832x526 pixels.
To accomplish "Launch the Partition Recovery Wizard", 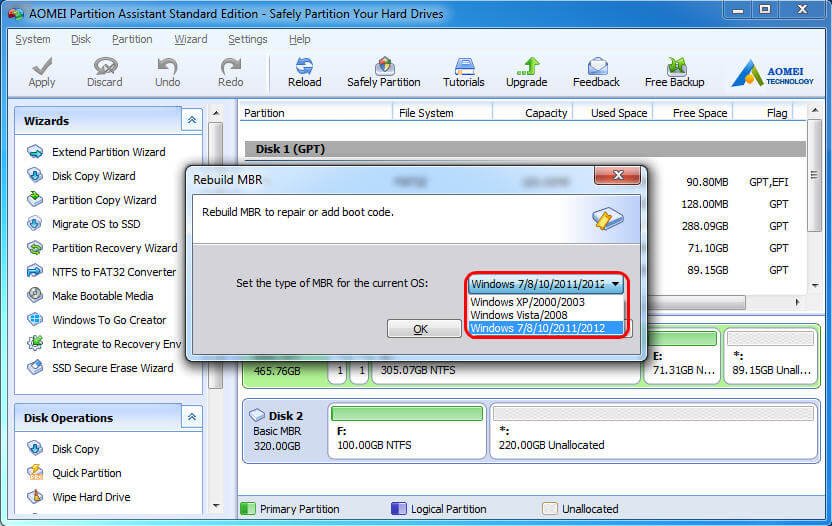I will 115,248.
